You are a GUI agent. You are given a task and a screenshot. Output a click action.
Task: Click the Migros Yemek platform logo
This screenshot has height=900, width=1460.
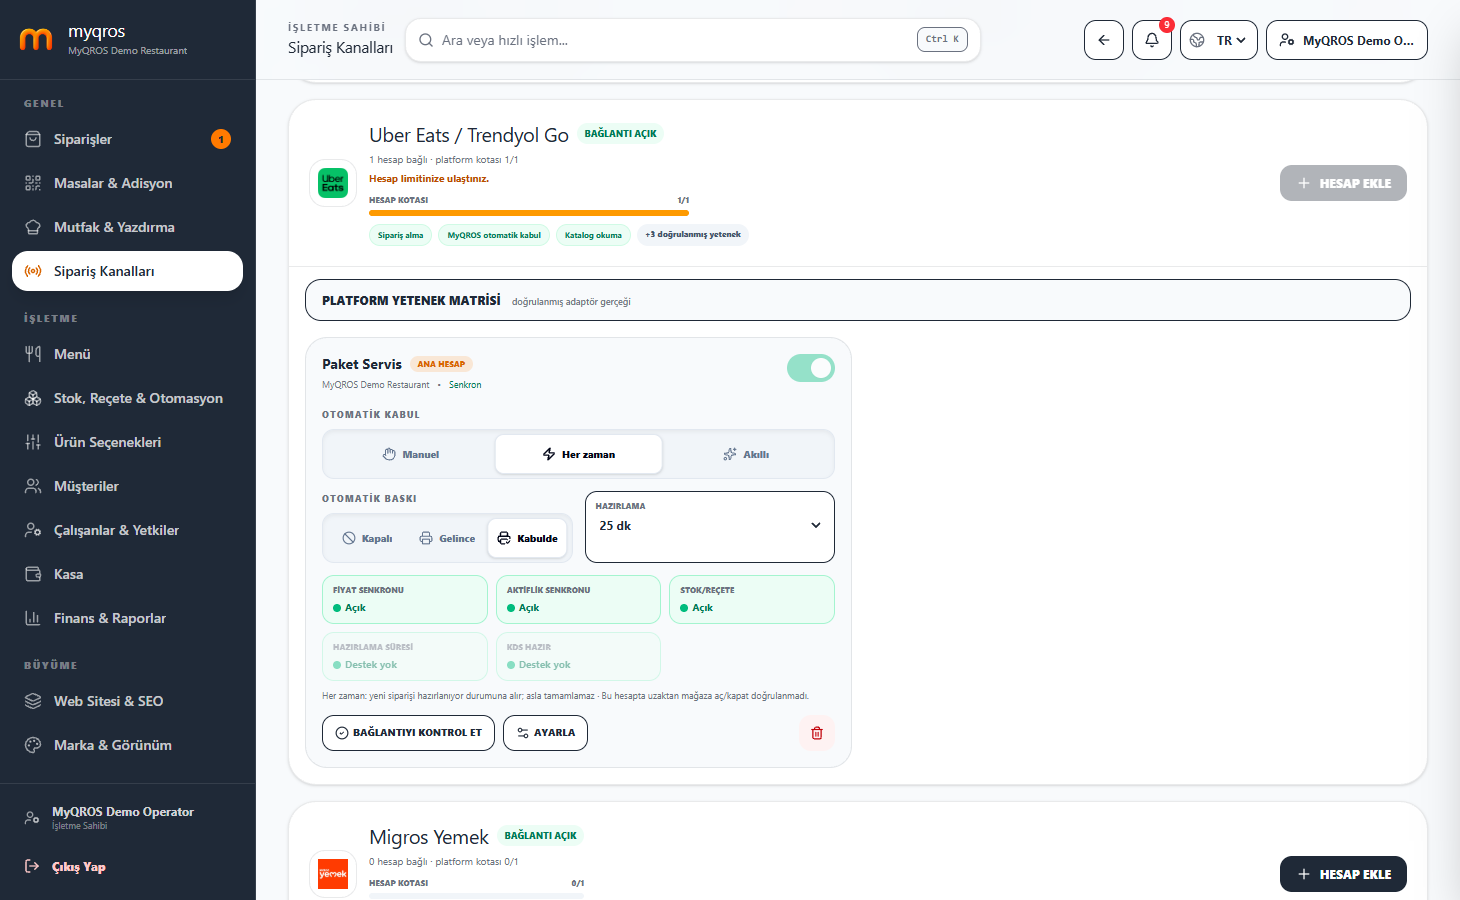pos(333,874)
